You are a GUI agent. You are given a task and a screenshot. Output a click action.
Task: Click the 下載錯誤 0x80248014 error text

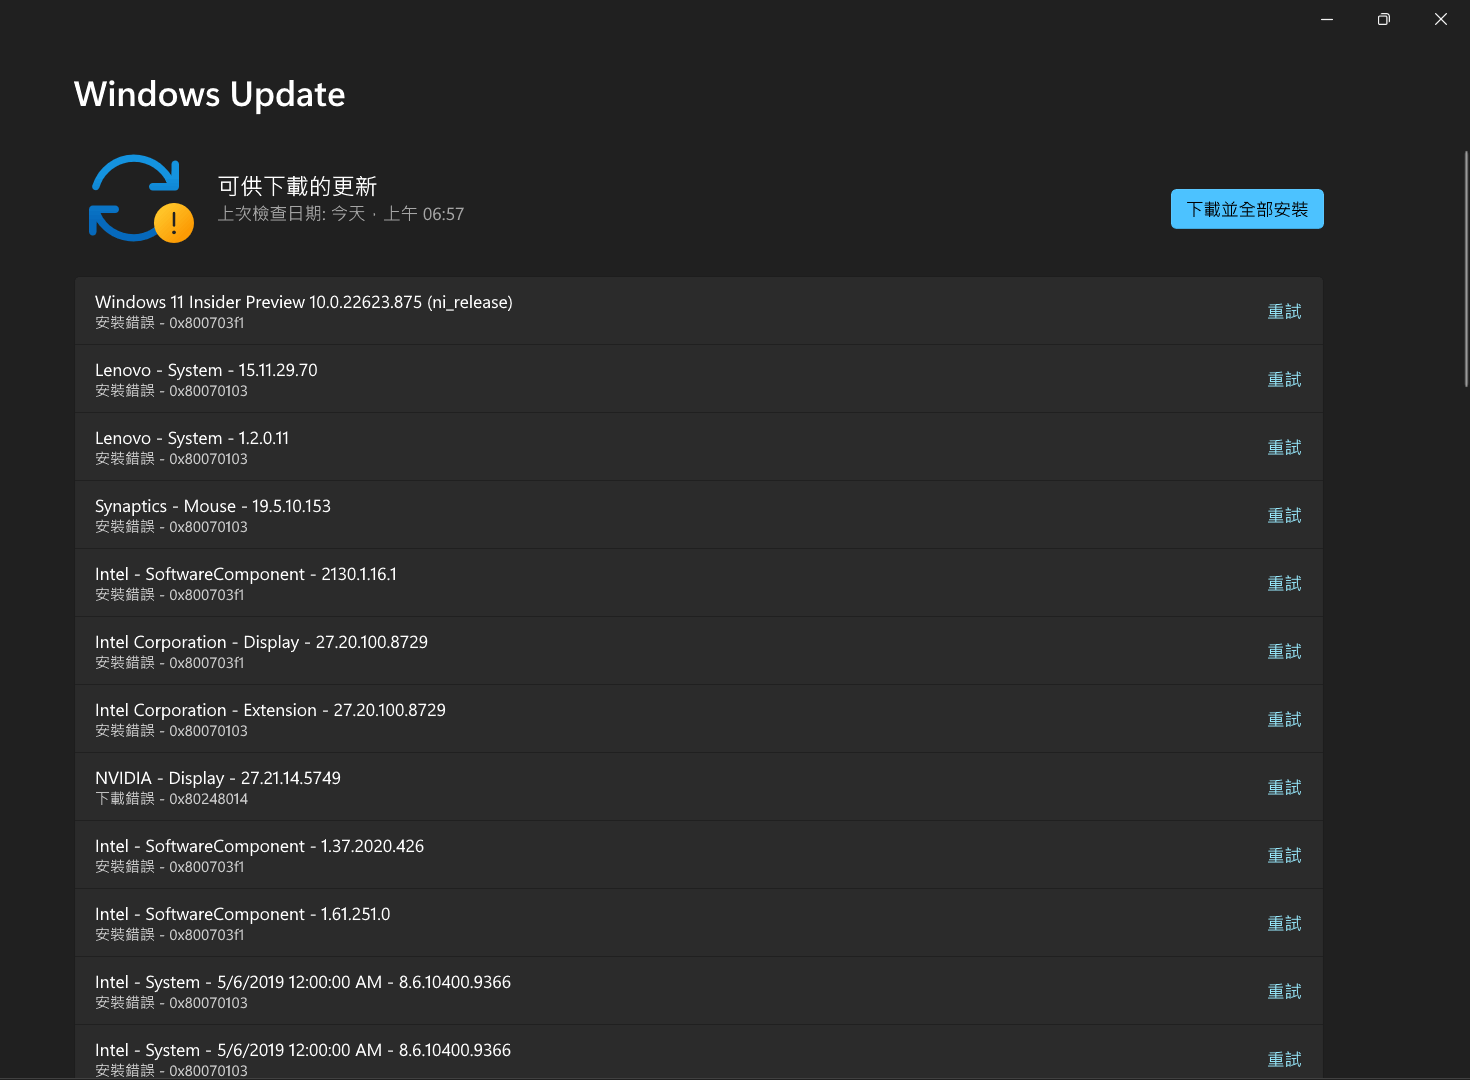pos(171,799)
